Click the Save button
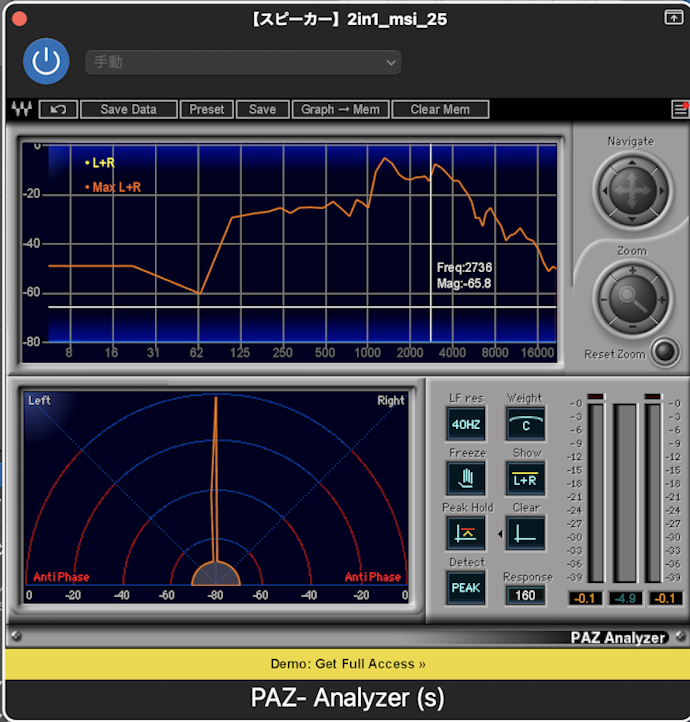This screenshot has width=690, height=722. [262, 110]
